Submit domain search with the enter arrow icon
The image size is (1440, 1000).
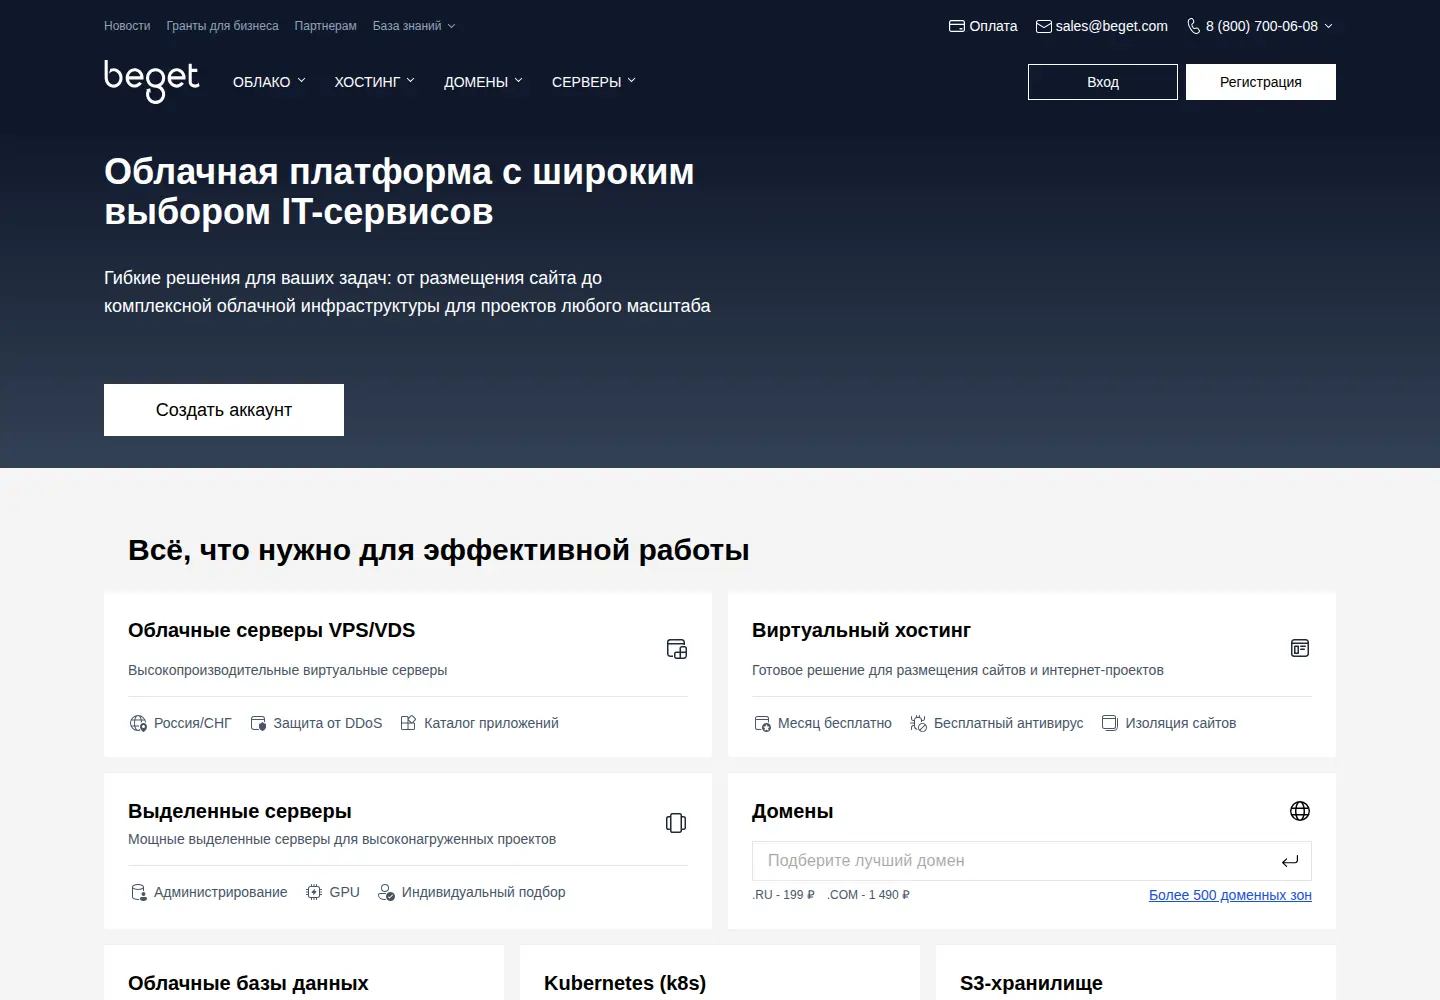(1290, 861)
